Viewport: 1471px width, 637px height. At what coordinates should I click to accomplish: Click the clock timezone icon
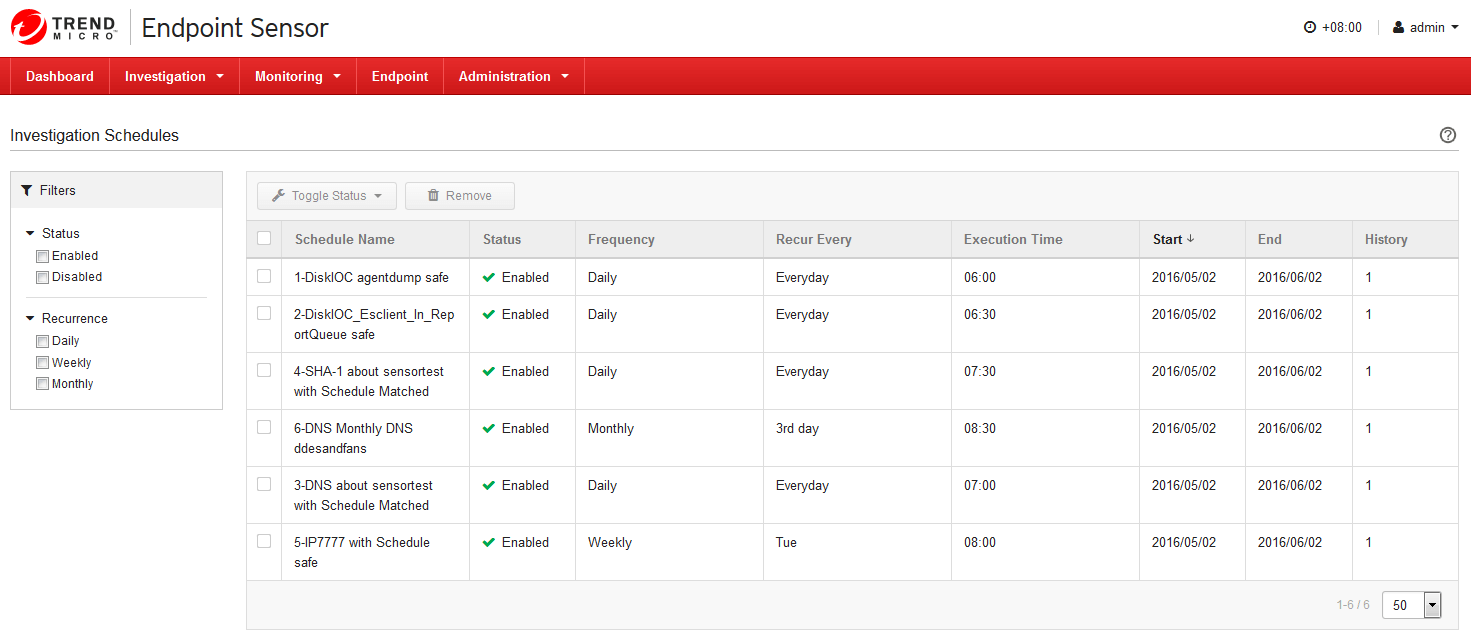1310,28
